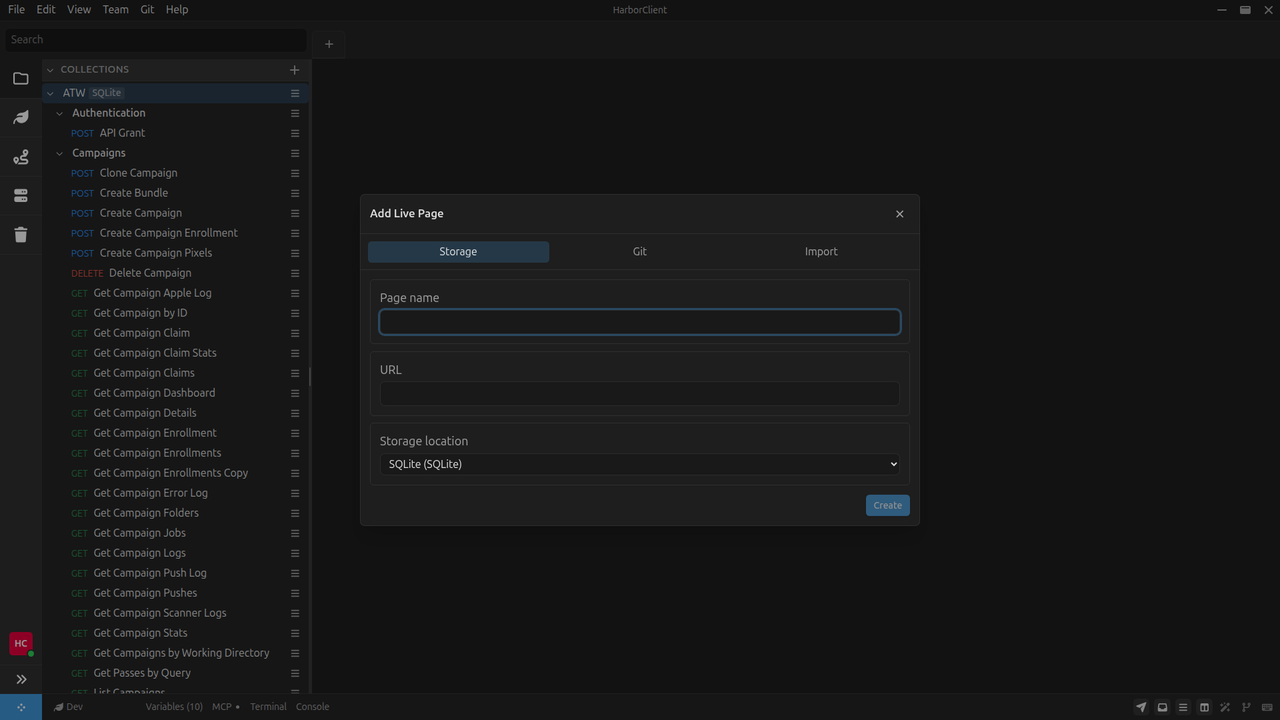Select the POST Create Campaign Enrollment request
The image size is (1280, 720).
pyautogui.click(x=176, y=233)
